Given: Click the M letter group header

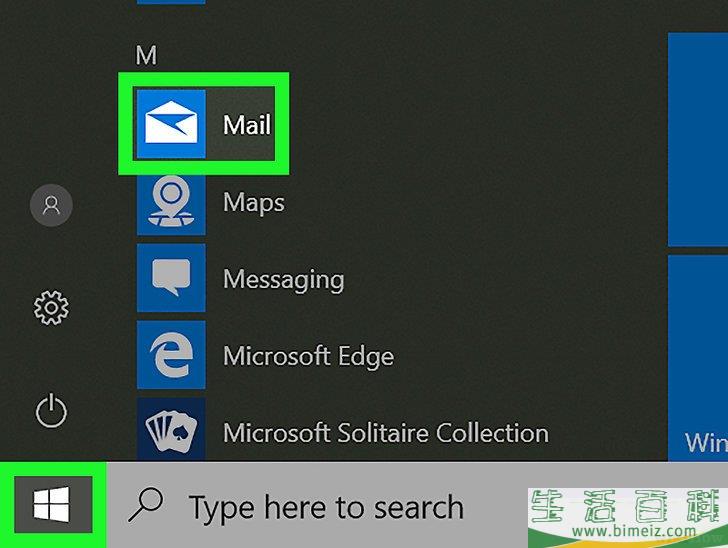Looking at the screenshot, I should [146, 56].
